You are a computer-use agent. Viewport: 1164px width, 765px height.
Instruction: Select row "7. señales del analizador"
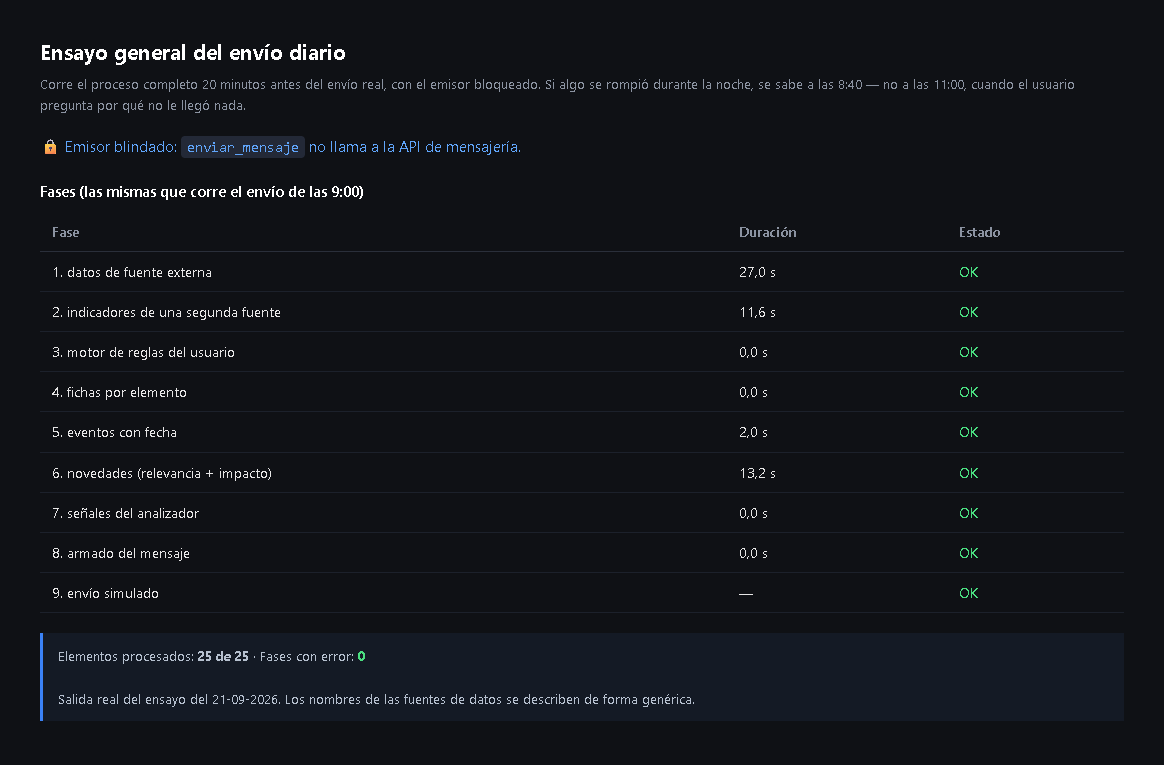tap(582, 513)
